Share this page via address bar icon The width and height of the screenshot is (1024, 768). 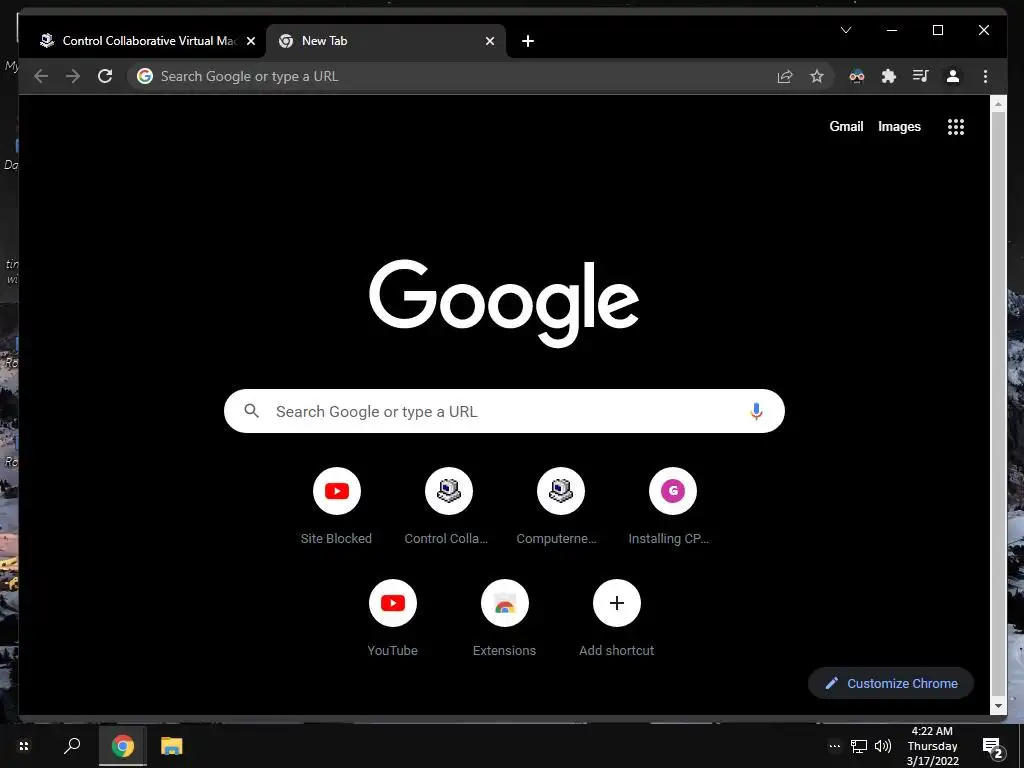coord(785,76)
